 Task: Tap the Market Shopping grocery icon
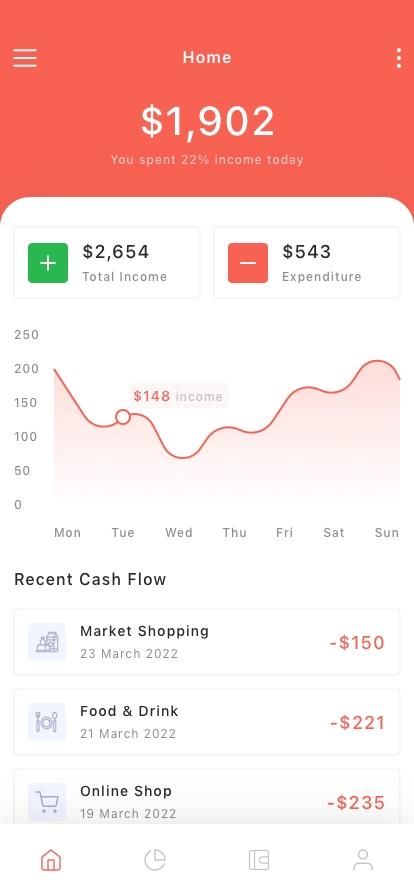pos(47,642)
